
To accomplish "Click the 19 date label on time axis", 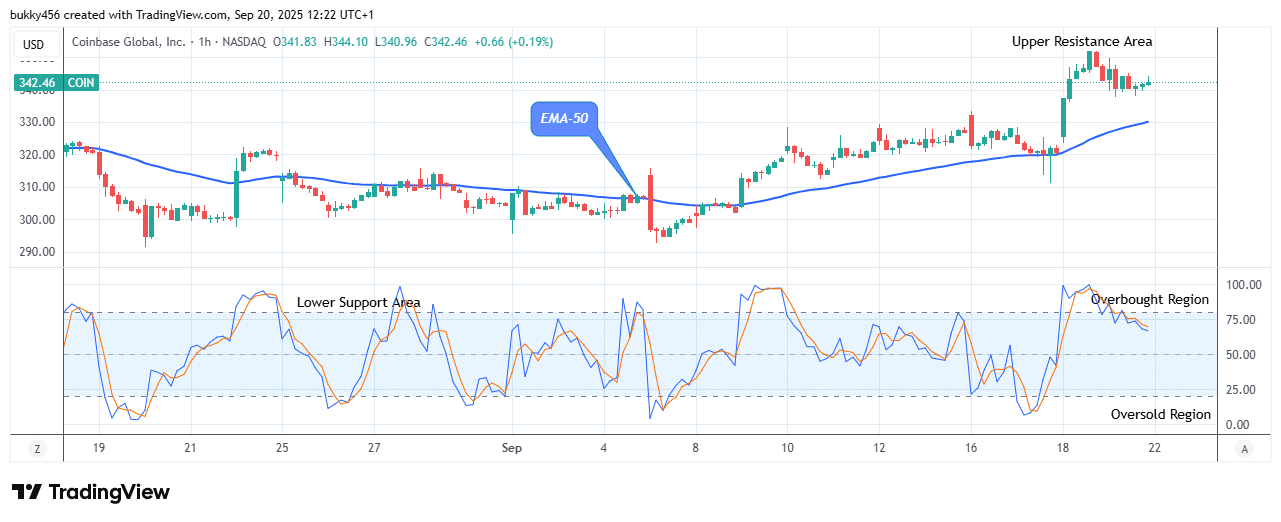I will point(99,449).
